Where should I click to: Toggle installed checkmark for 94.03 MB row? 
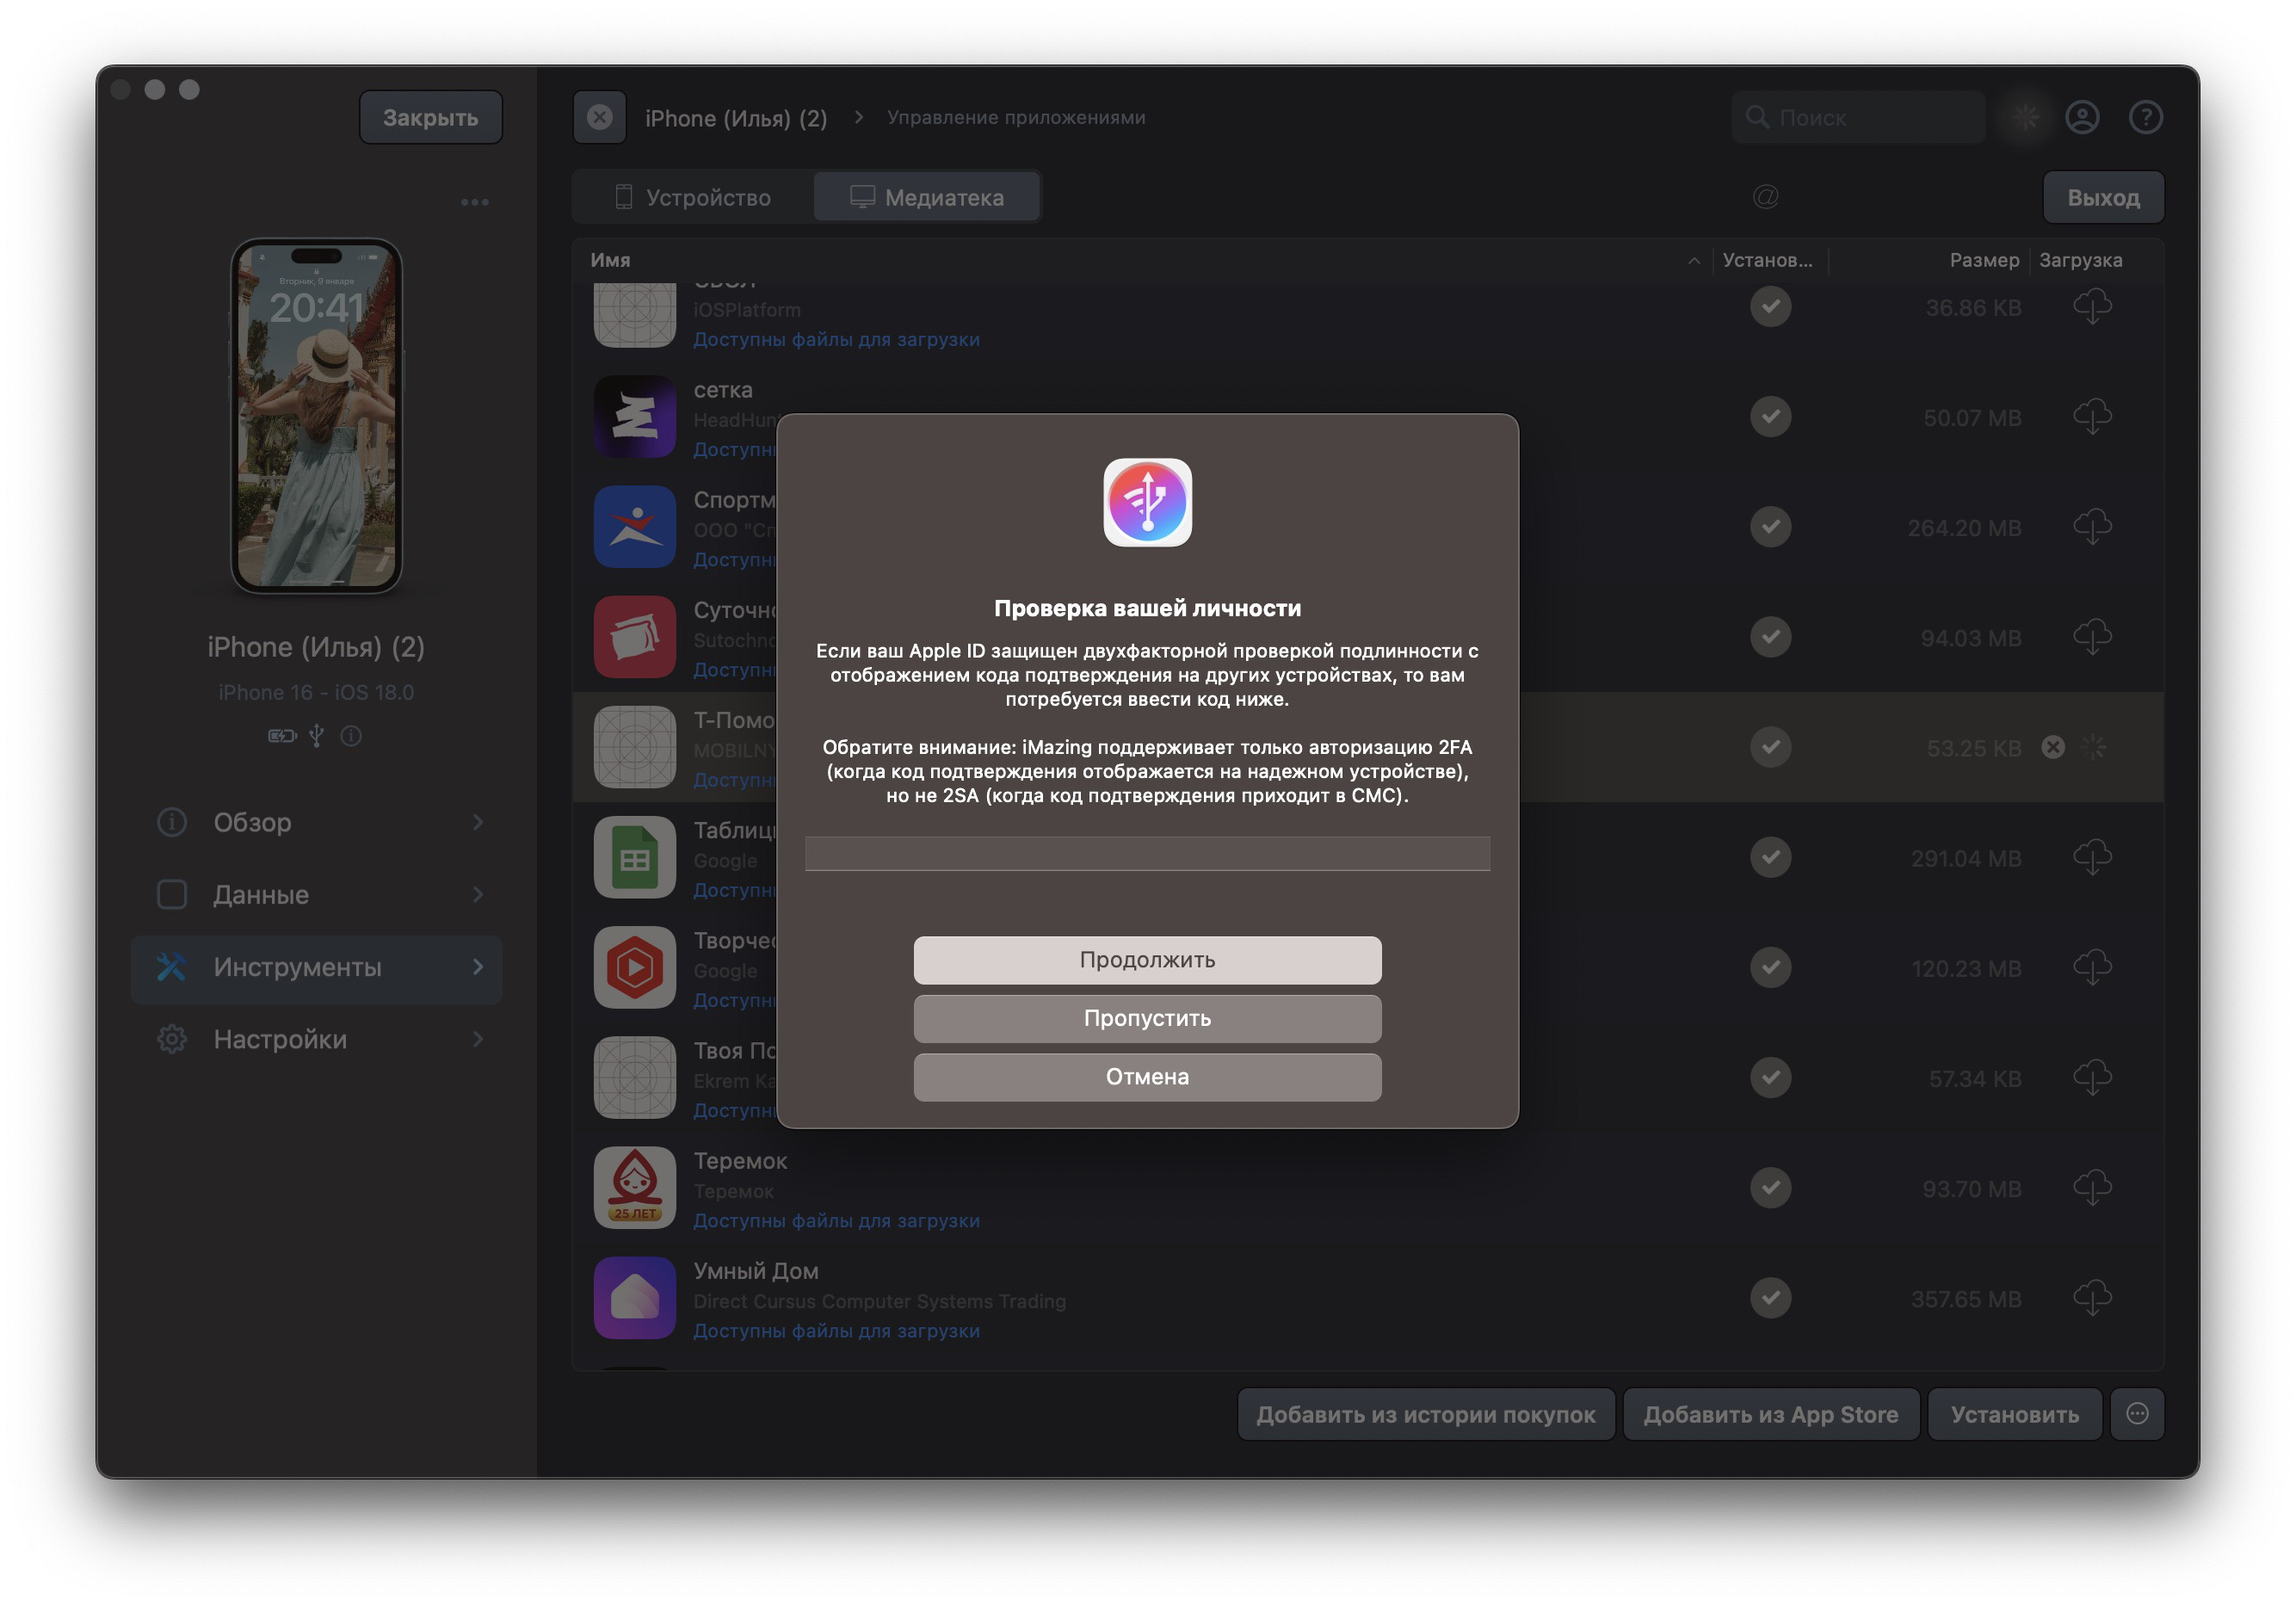coord(1770,637)
